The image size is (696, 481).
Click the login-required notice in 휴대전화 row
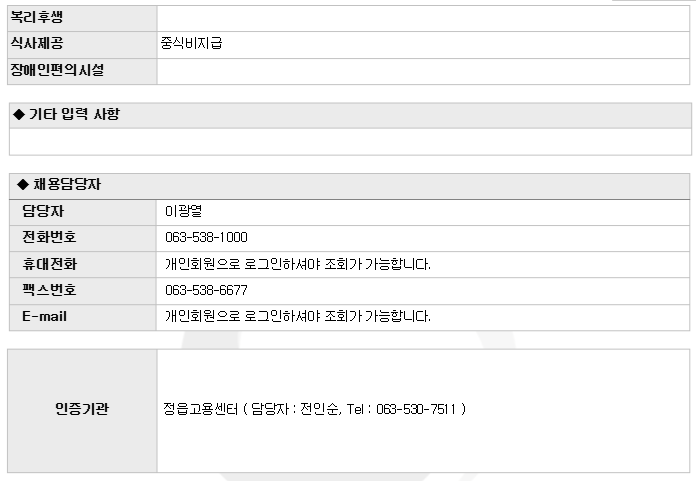[297, 264]
